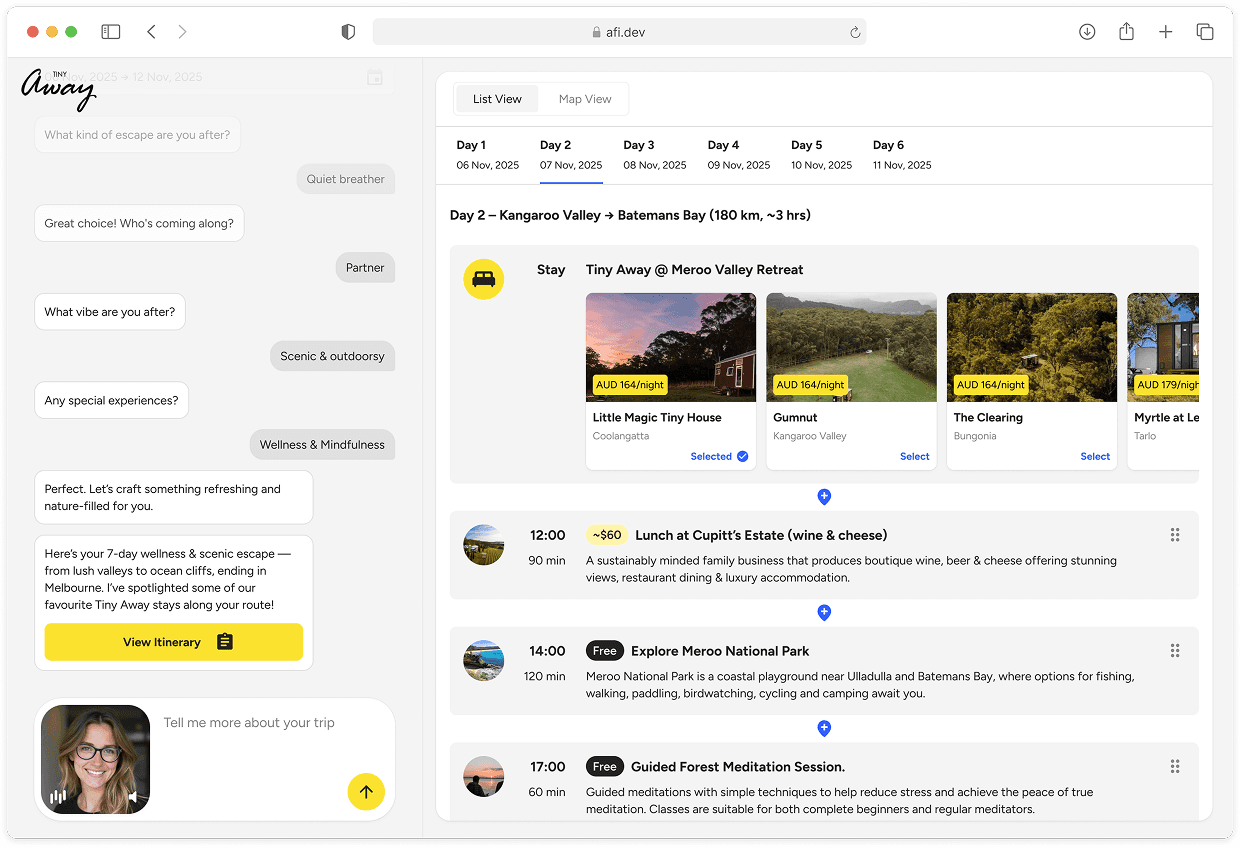Add a new tab with plus icon
Viewport: 1240px width, 848px height.
click(1165, 32)
